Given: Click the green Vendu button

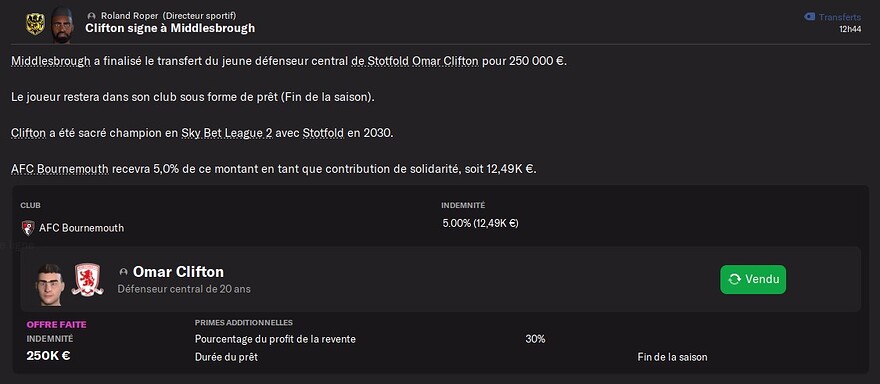Looking at the screenshot, I should pyautogui.click(x=753, y=279).
